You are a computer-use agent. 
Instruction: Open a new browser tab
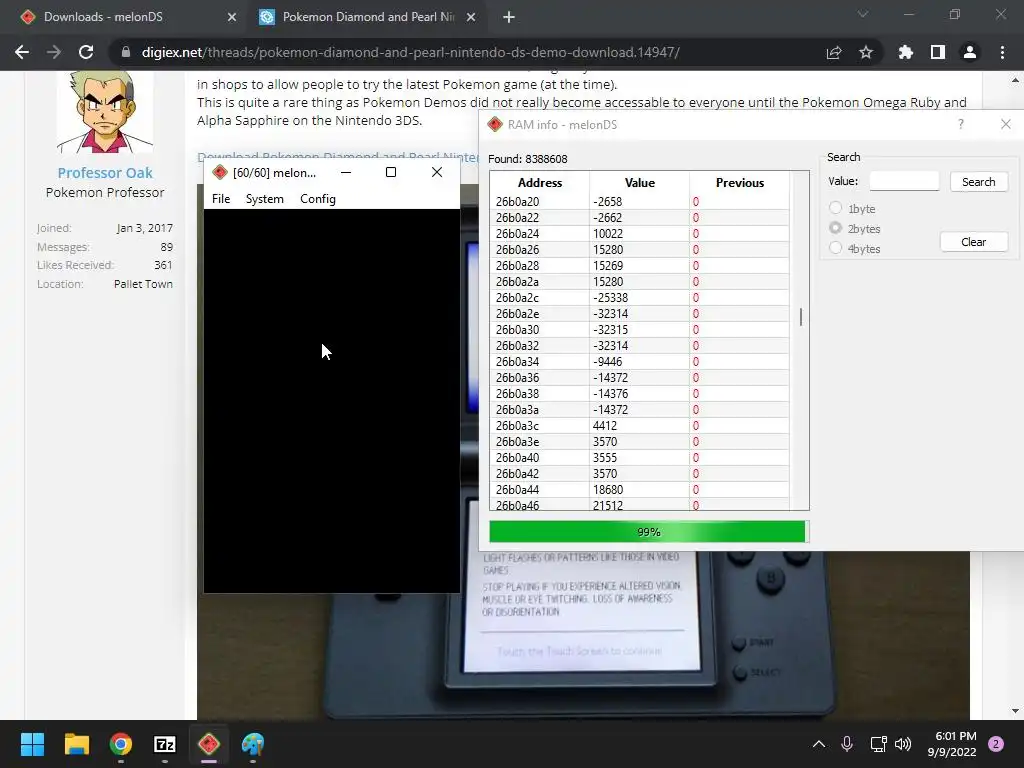pos(509,17)
